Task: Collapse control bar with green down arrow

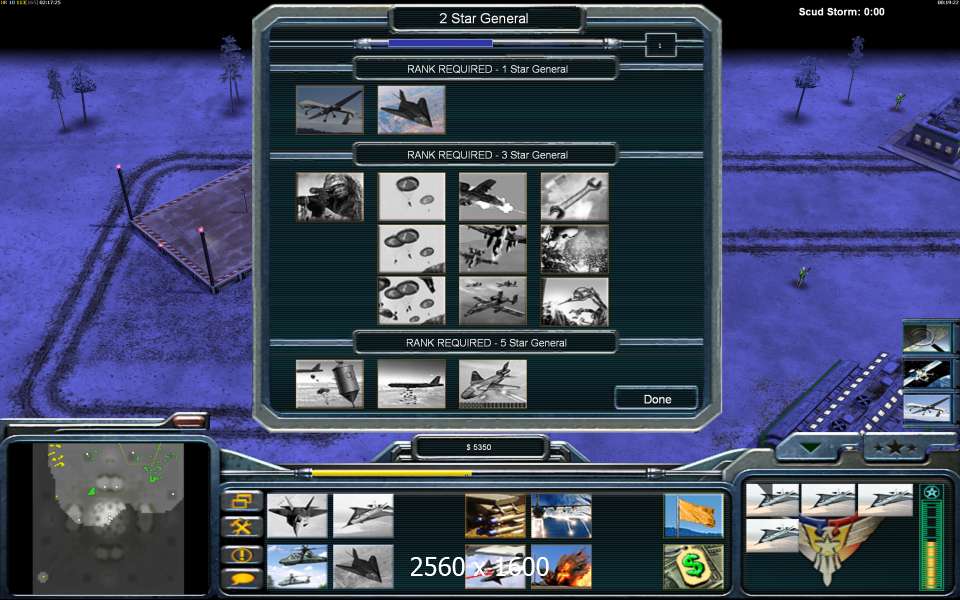Action: [x=812, y=448]
